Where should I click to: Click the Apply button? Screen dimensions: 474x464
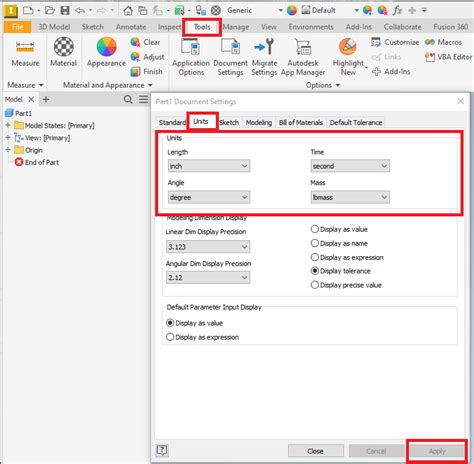click(437, 451)
